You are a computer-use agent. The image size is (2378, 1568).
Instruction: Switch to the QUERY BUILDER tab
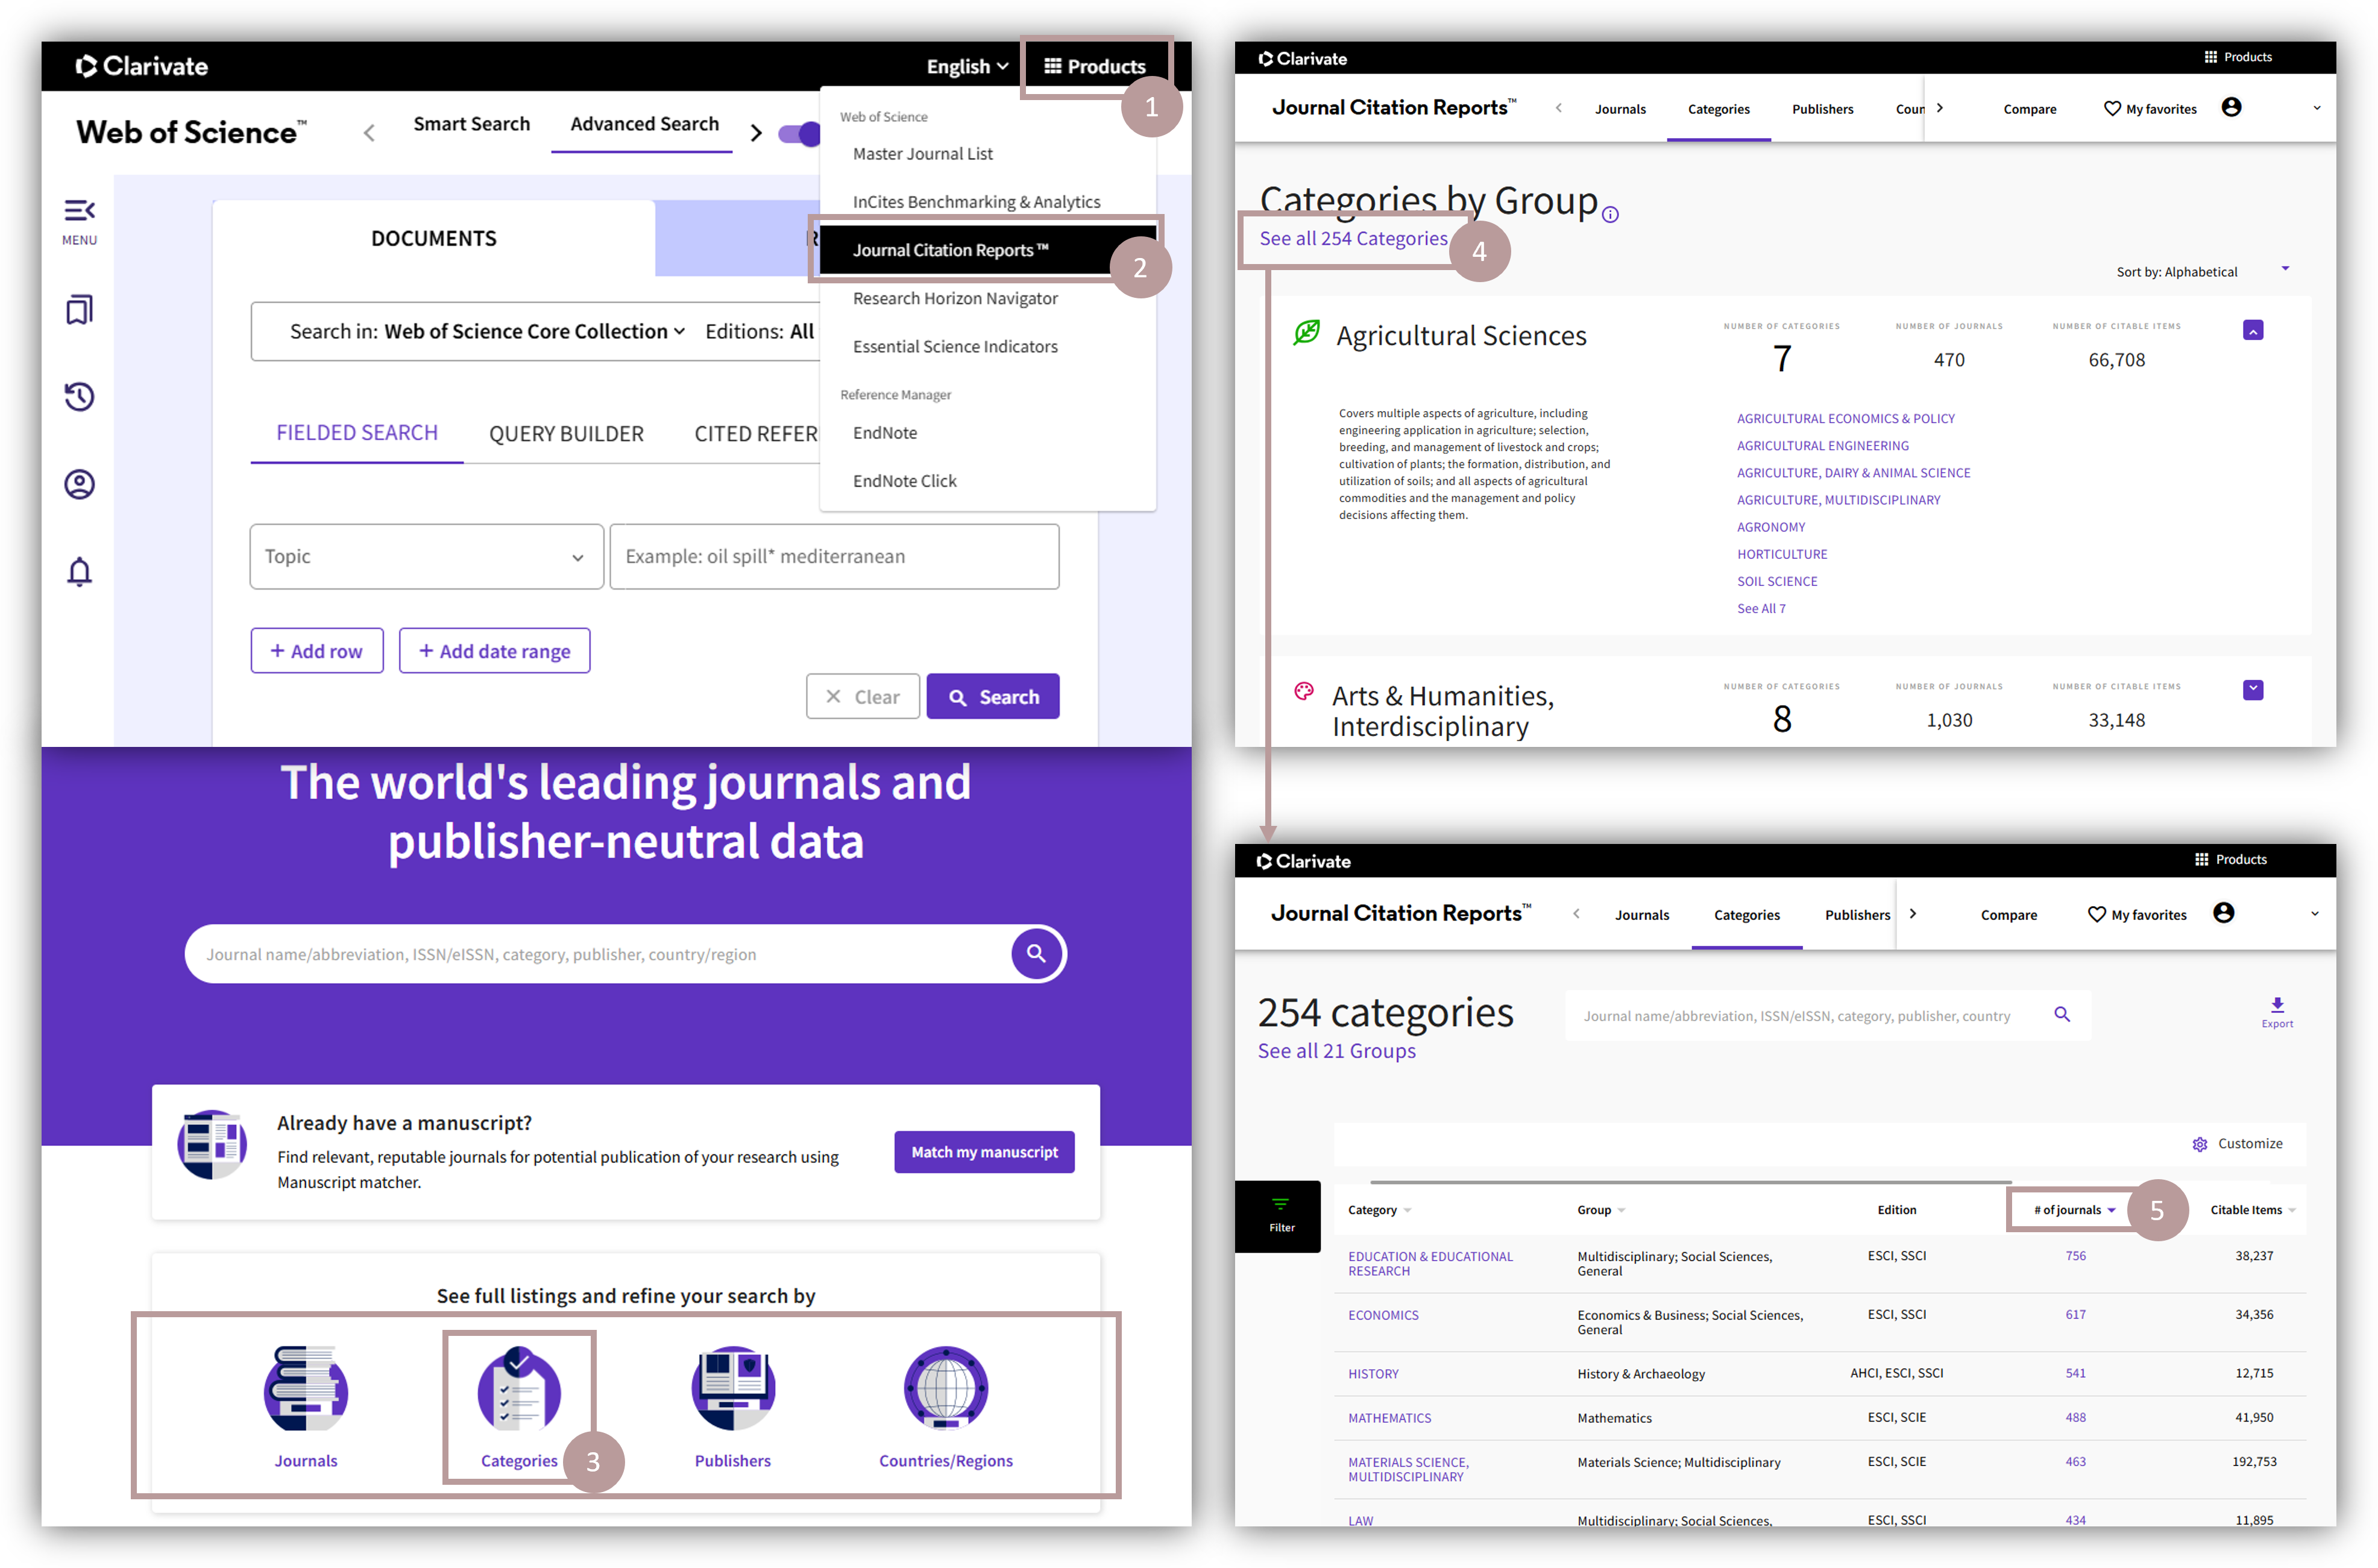566,434
